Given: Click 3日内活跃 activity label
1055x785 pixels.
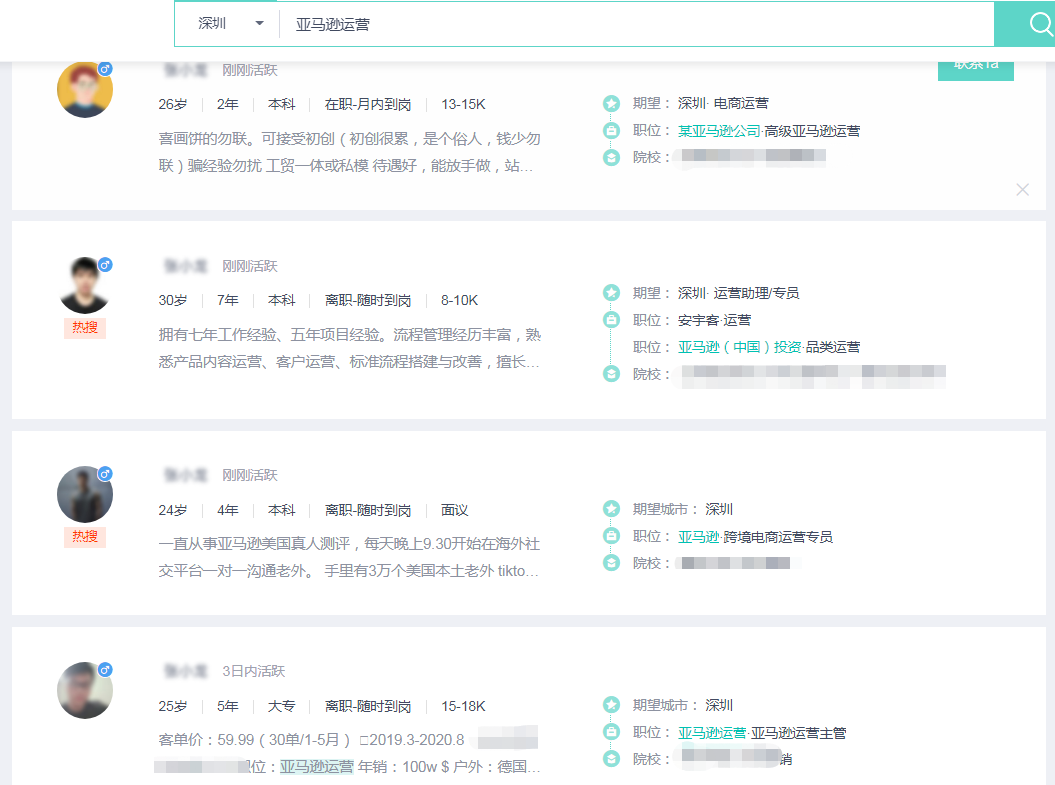Looking at the screenshot, I should pyautogui.click(x=254, y=671).
